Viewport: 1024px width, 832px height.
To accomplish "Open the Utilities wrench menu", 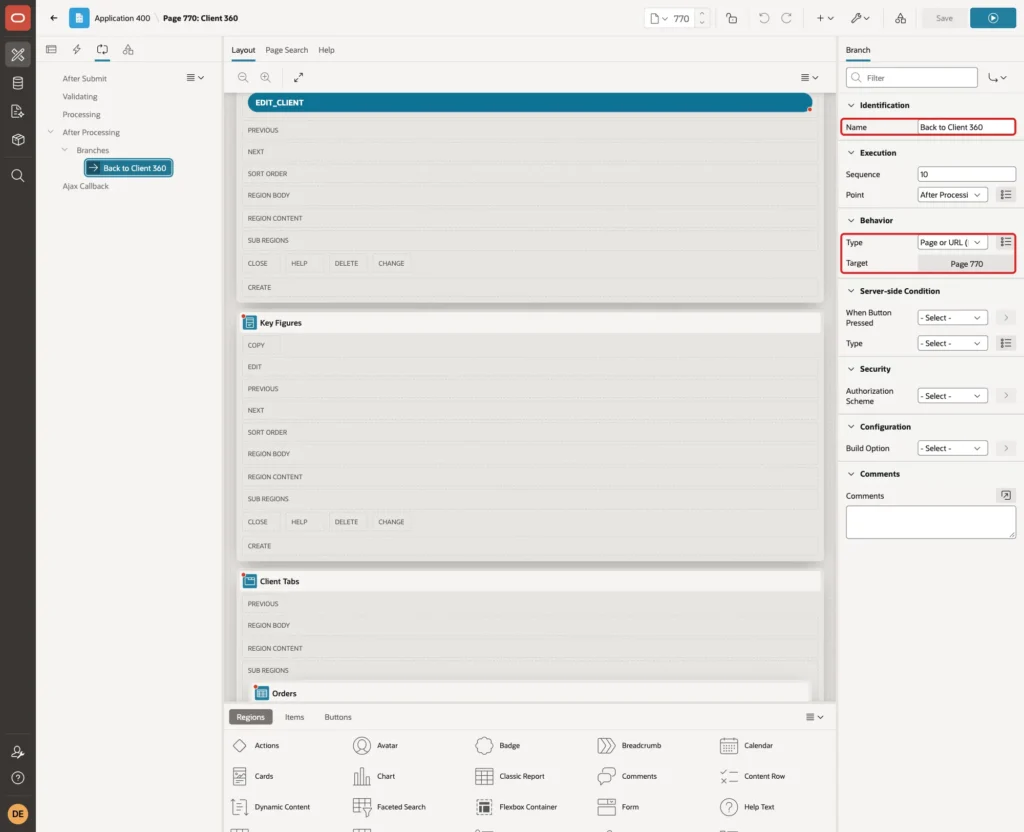I will (860, 18).
